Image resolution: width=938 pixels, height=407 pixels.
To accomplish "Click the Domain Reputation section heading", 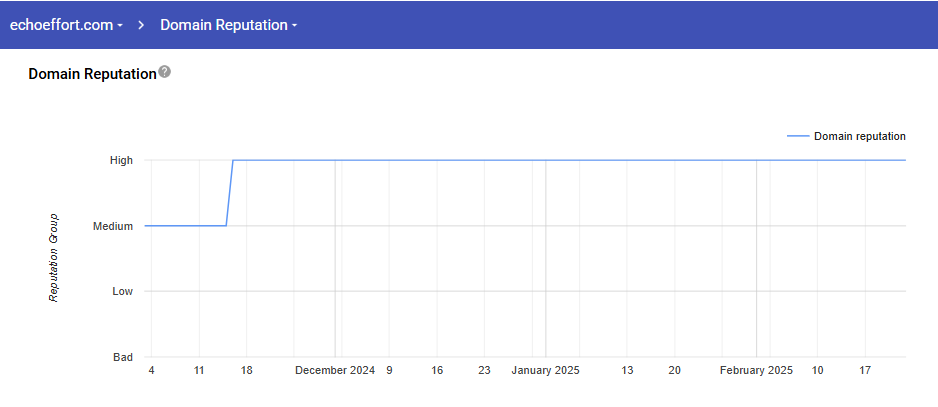I will pyautogui.click(x=92, y=74).
